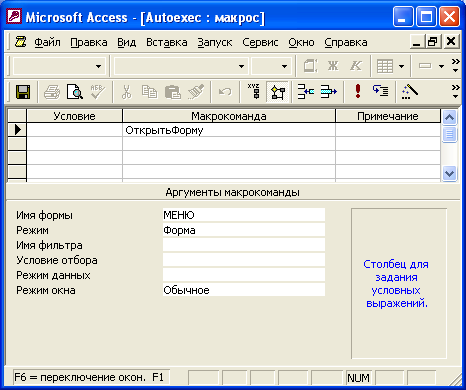Open the font name combo box dropdown
The width and height of the screenshot is (466, 390).
241,66
